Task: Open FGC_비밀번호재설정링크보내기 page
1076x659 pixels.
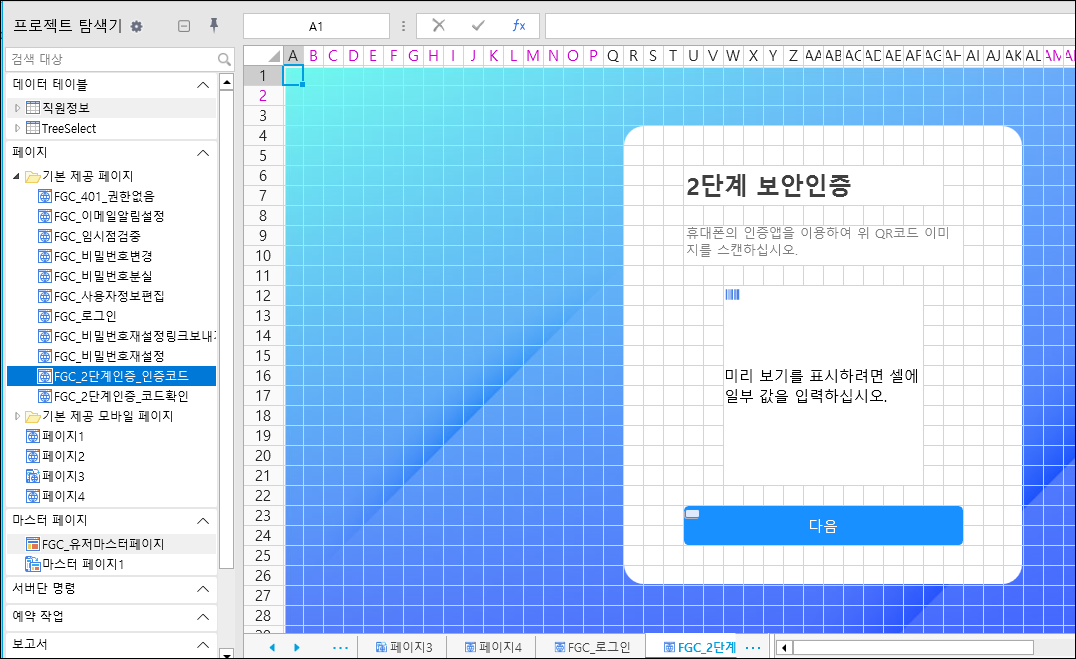Action: click(x=134, y=336)
